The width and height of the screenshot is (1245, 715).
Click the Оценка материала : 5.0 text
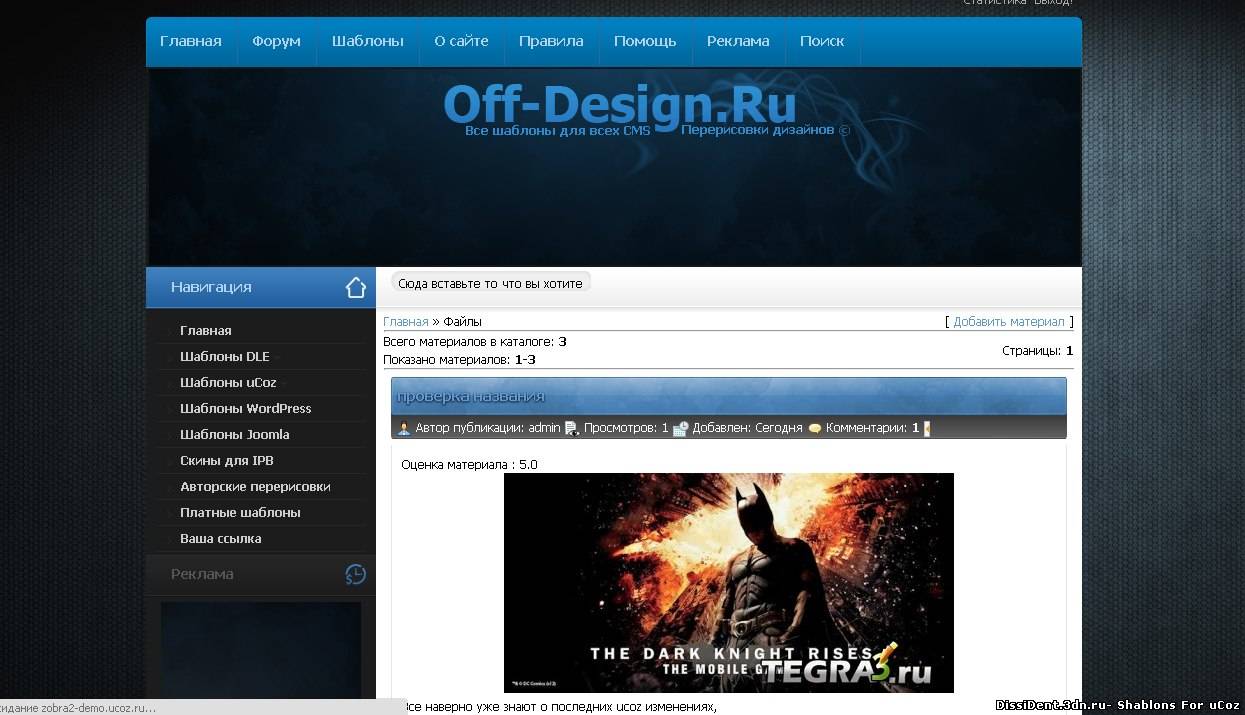470,465
